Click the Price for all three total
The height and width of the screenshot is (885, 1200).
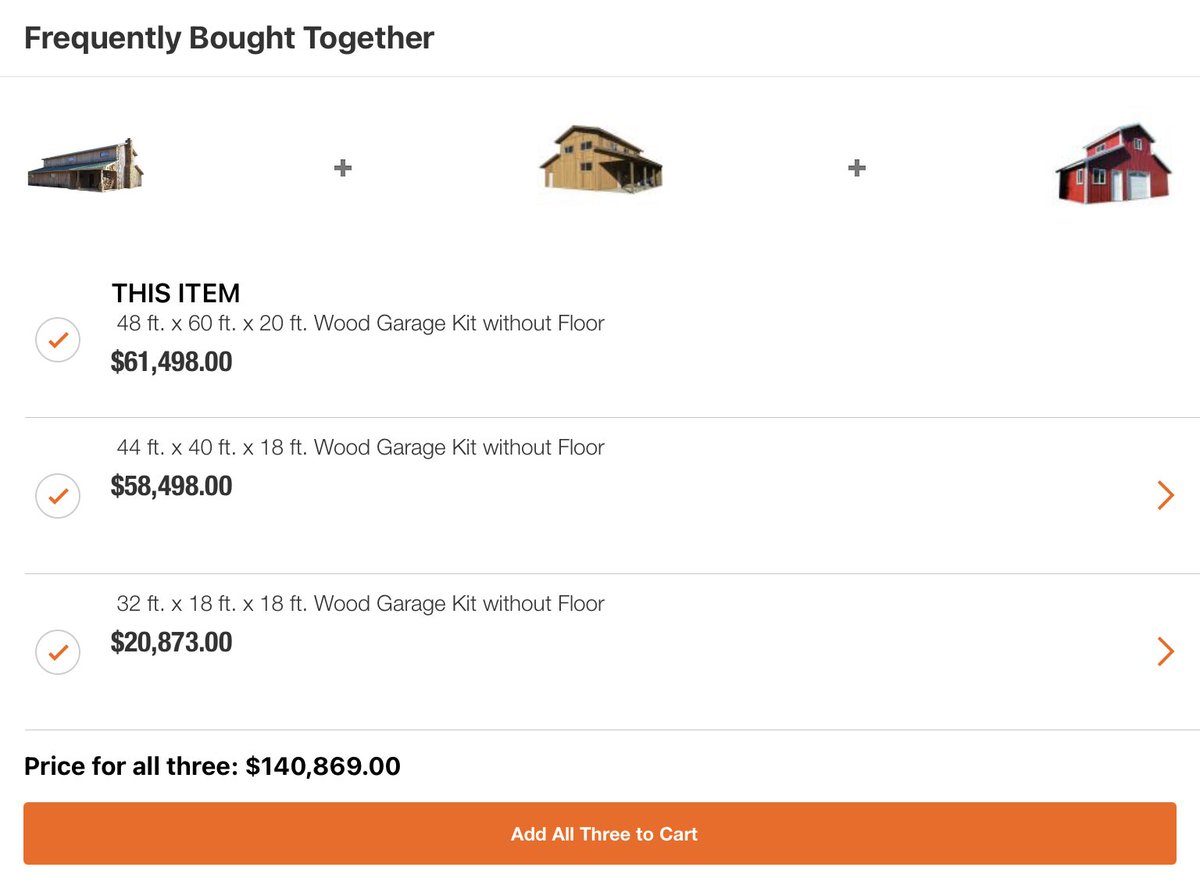(x=212, y=767)
